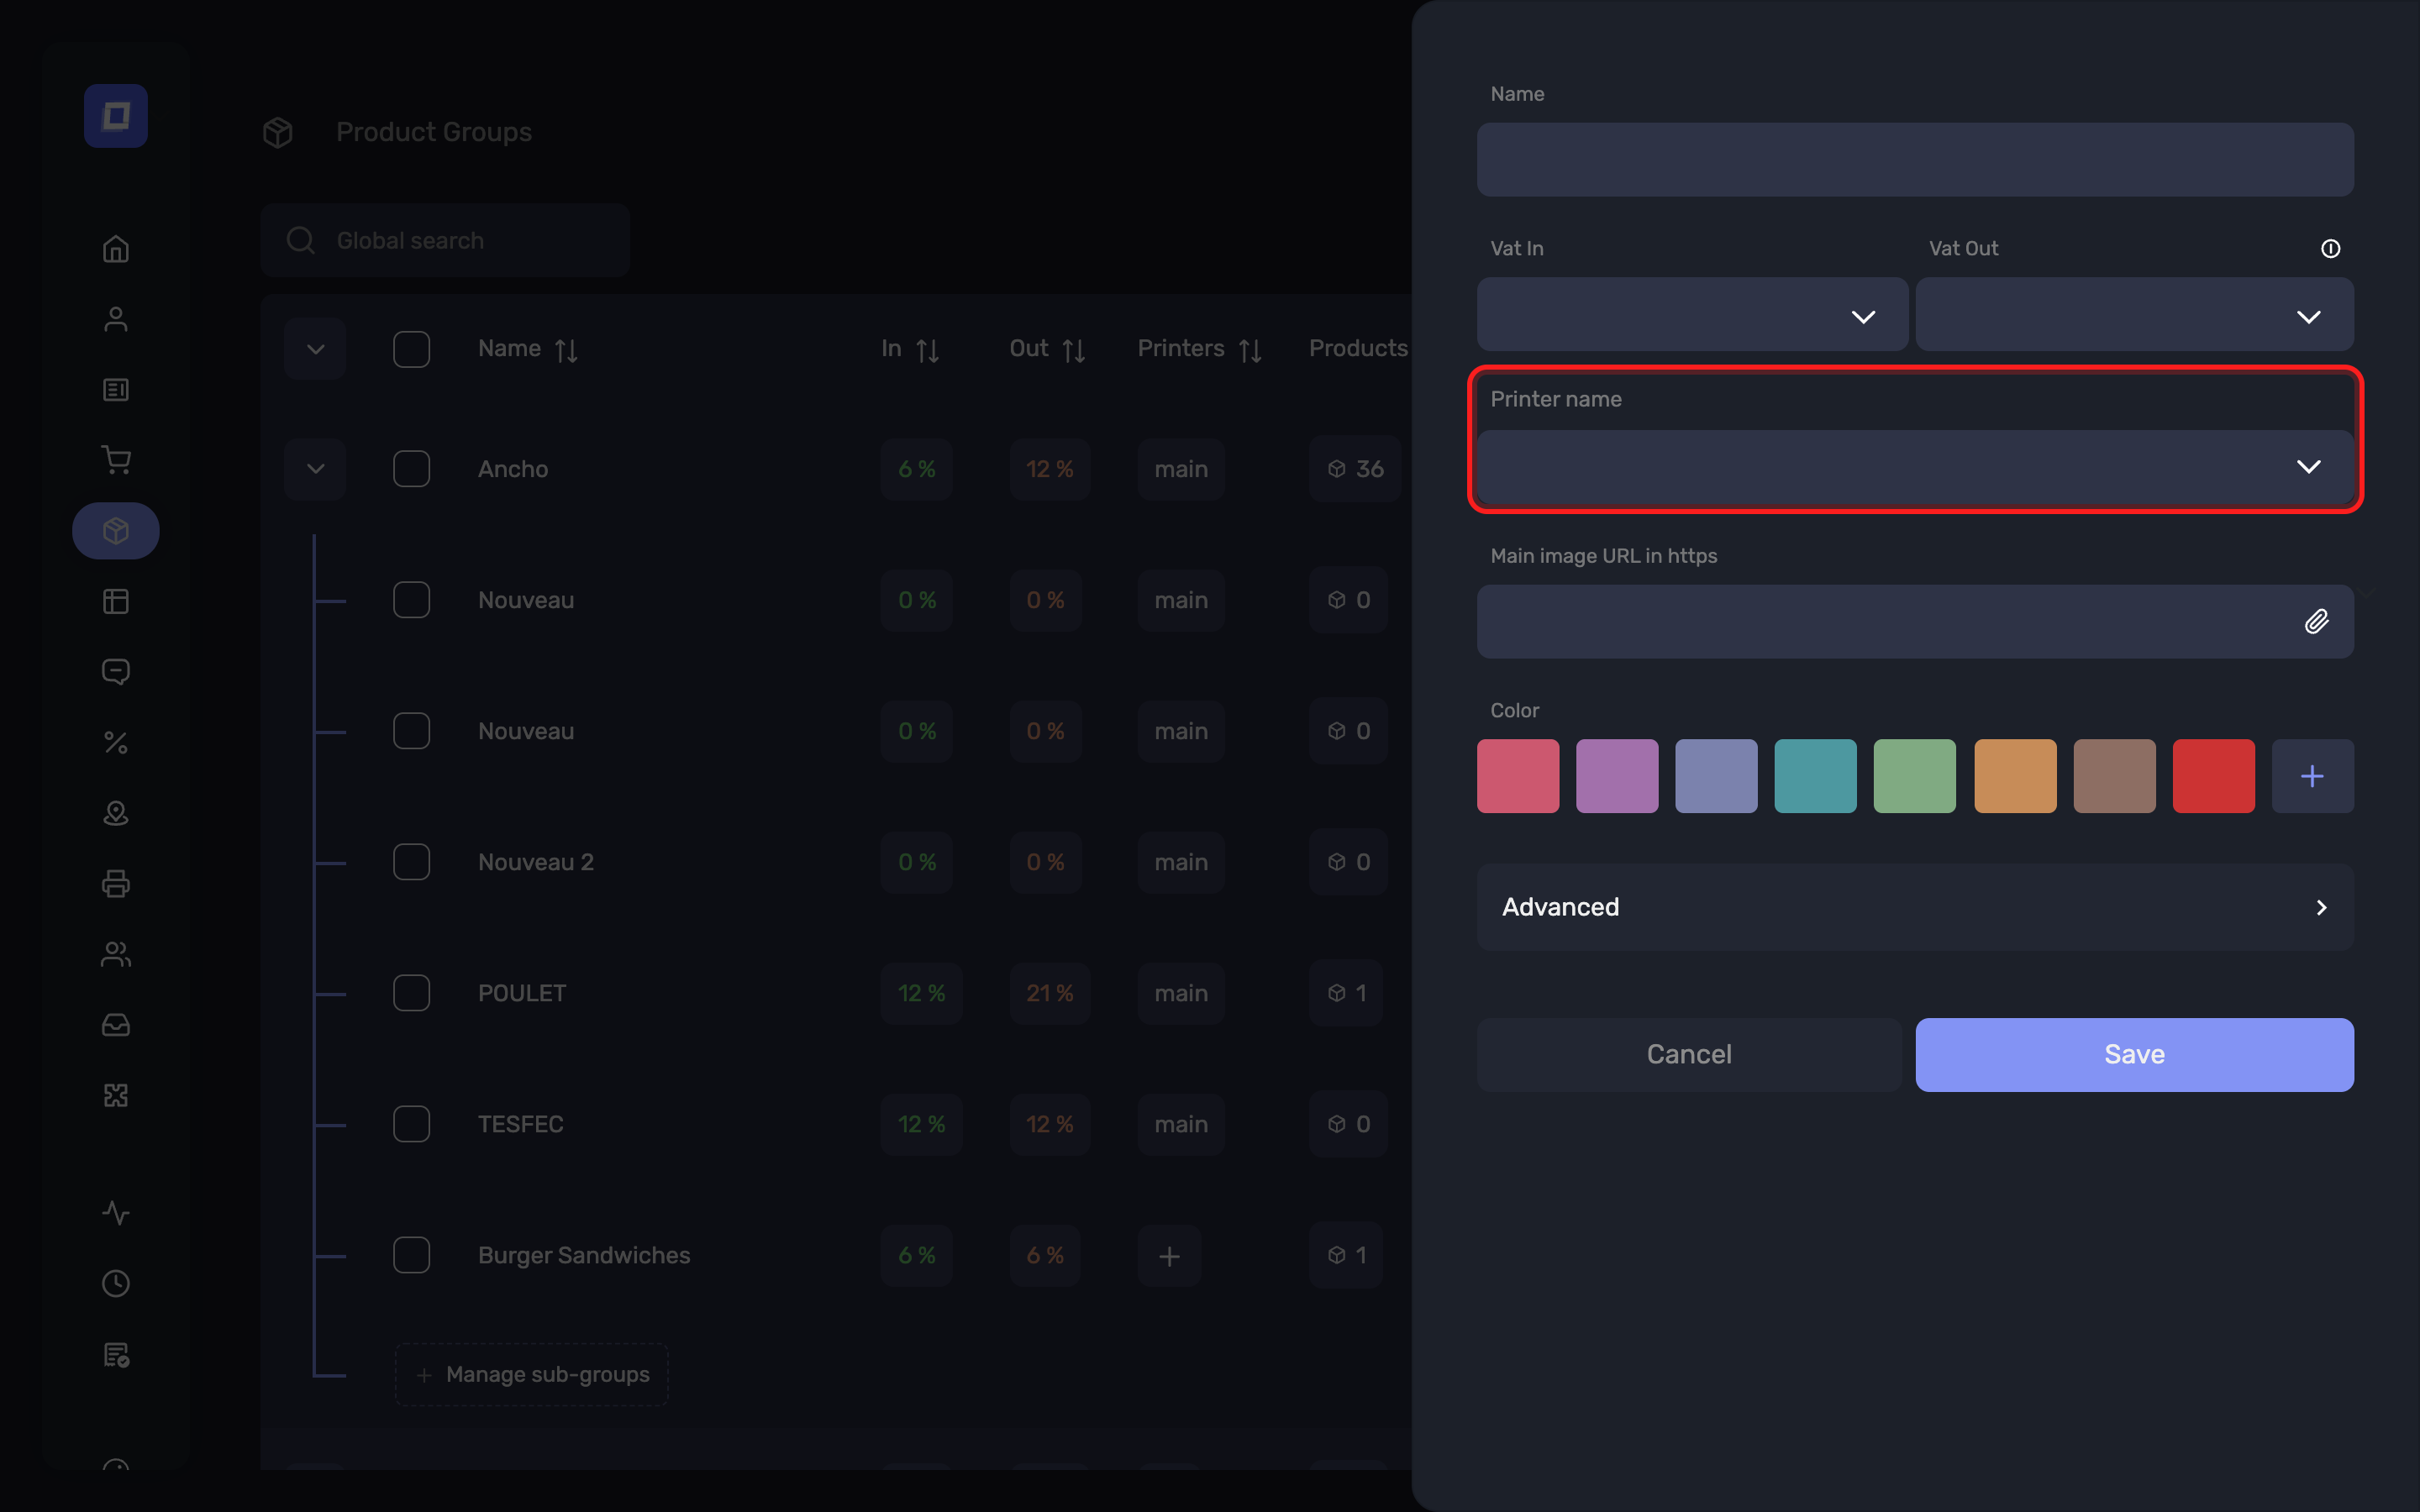Viewport: 2420px width, 1512px height.
Task: Open the Vat Out dropdown
Action: point(2134,315)
